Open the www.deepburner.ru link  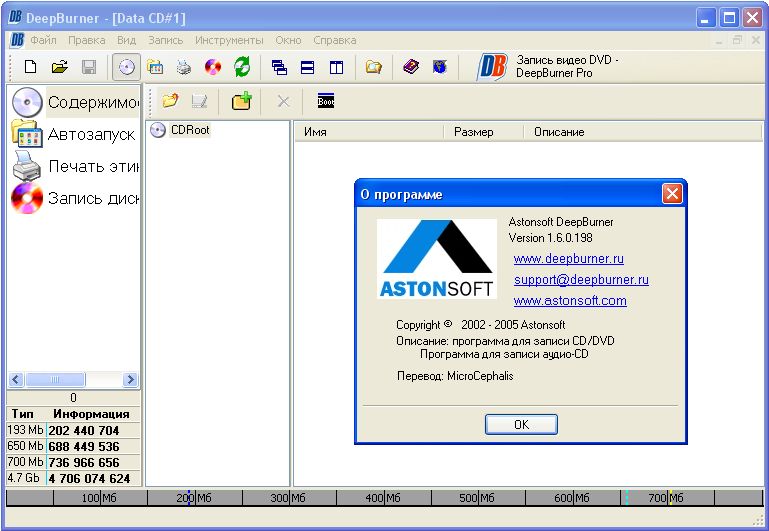pyautogui.click(x=569, y=258)
